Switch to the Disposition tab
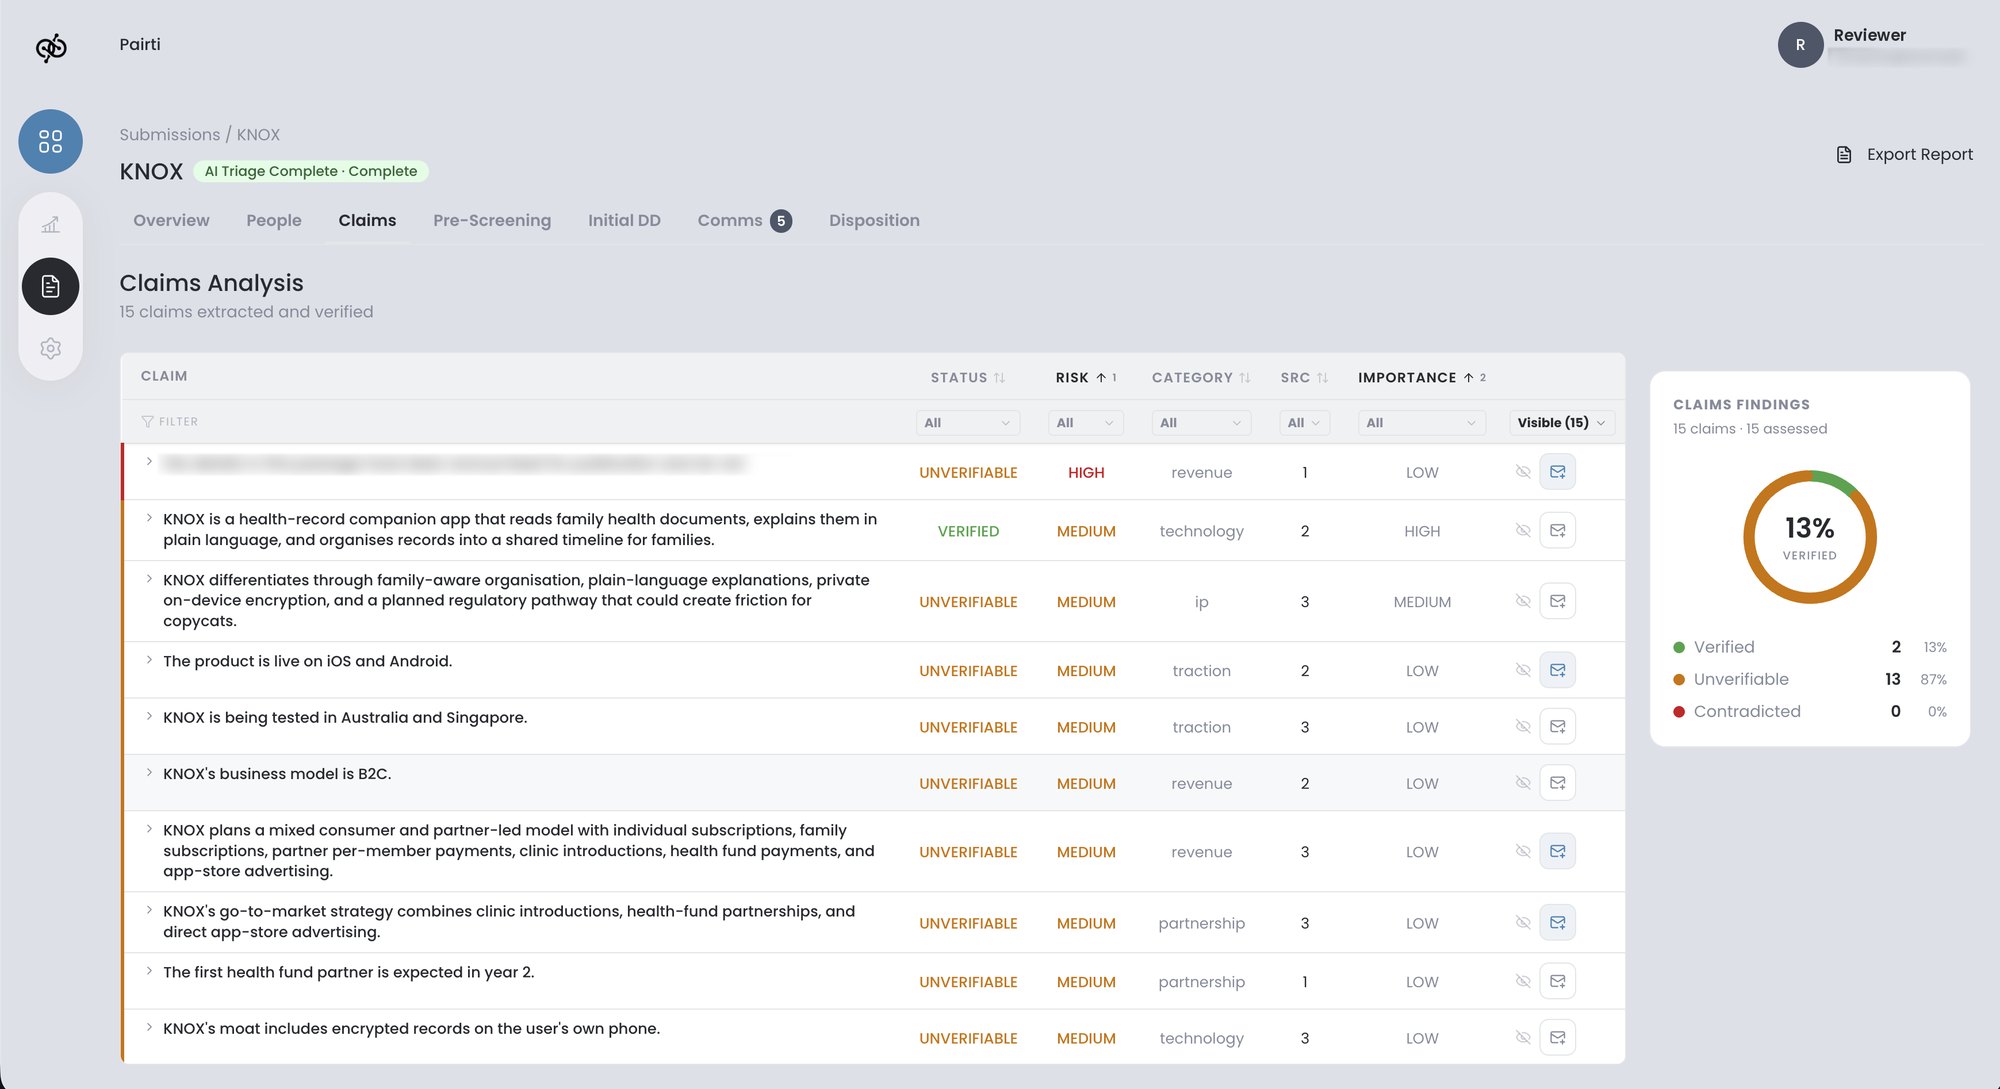Viewport: 2000px width, 1089px height. (x=874, y=220)
